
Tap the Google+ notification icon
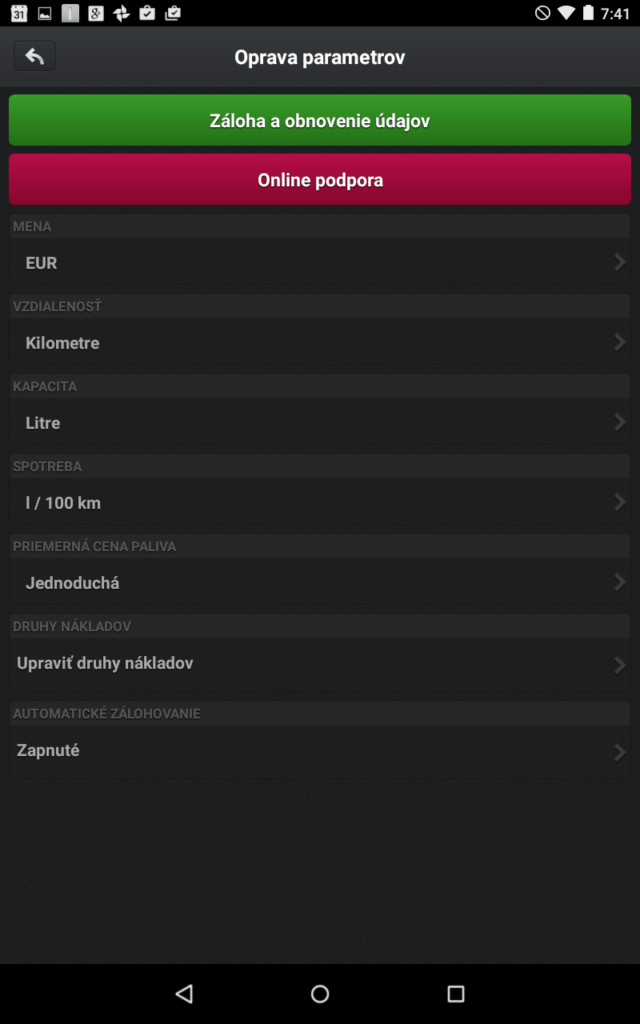tap(95, 13)
